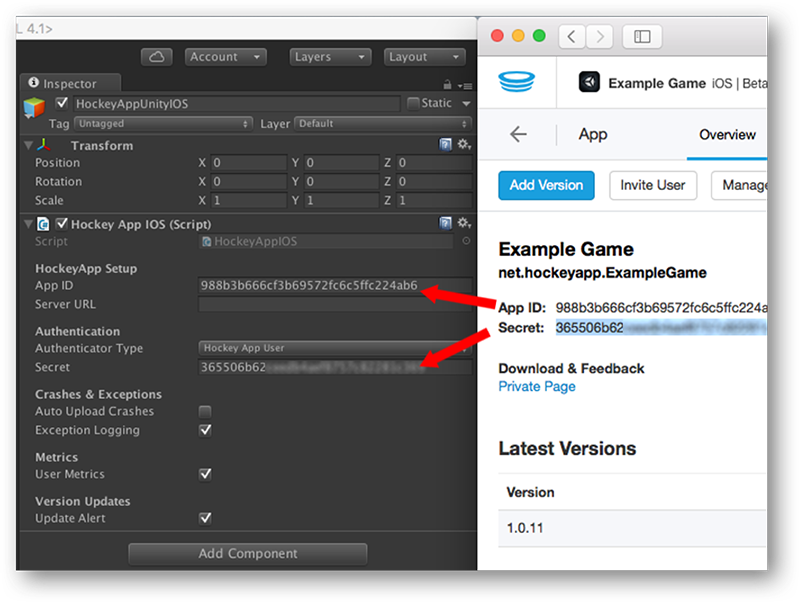
Task: Select the App tab in HockeyApp
Action: pos(593,135)
